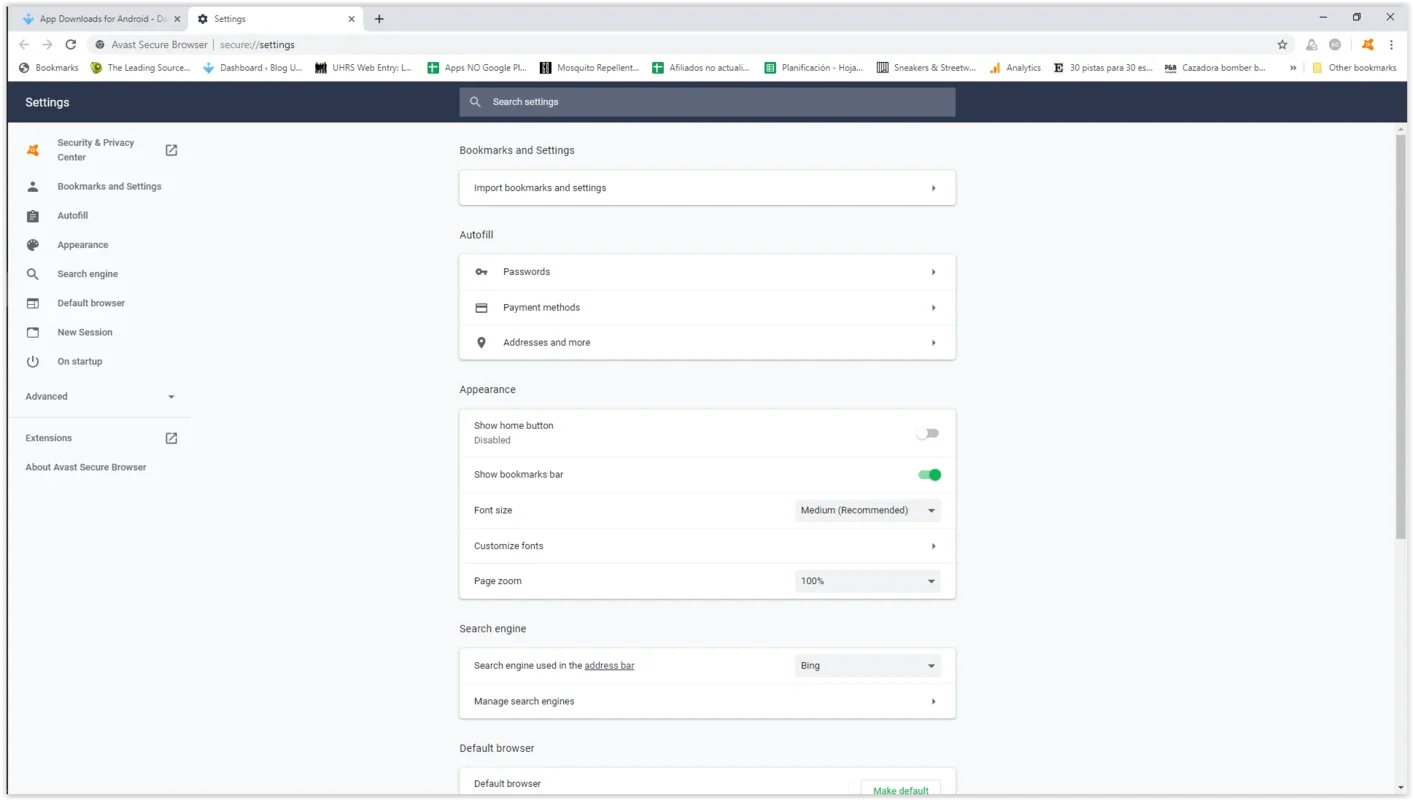Click the forward navigation arrow

click(x=47, y=44)
